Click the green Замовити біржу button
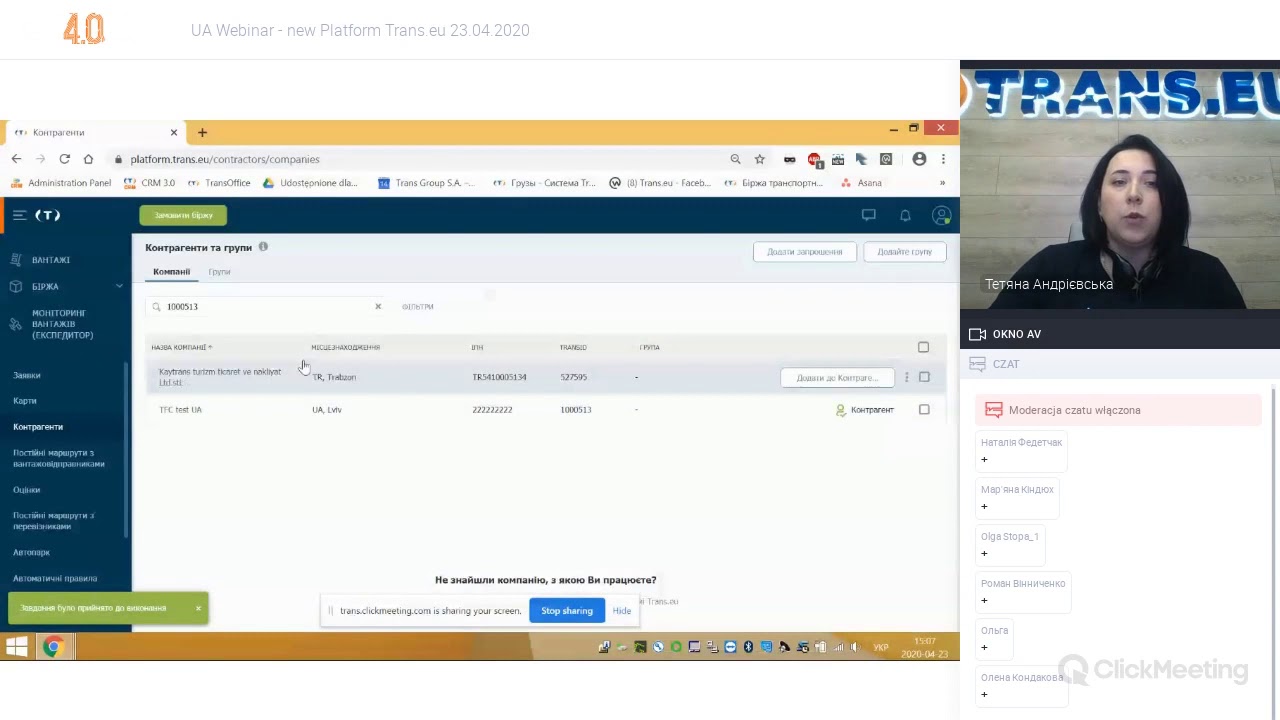 [183, 215]
